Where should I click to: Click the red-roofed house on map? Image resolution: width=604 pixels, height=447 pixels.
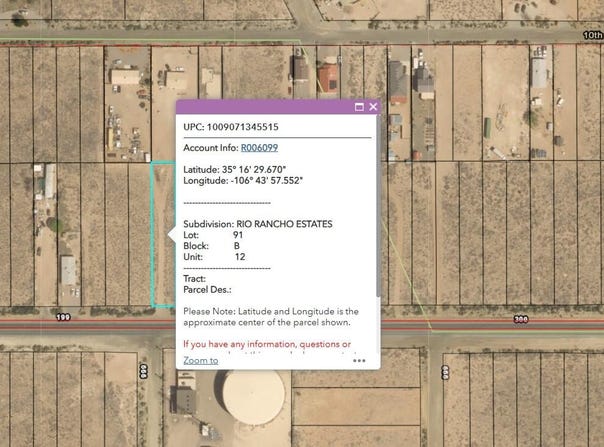(328, 78)
